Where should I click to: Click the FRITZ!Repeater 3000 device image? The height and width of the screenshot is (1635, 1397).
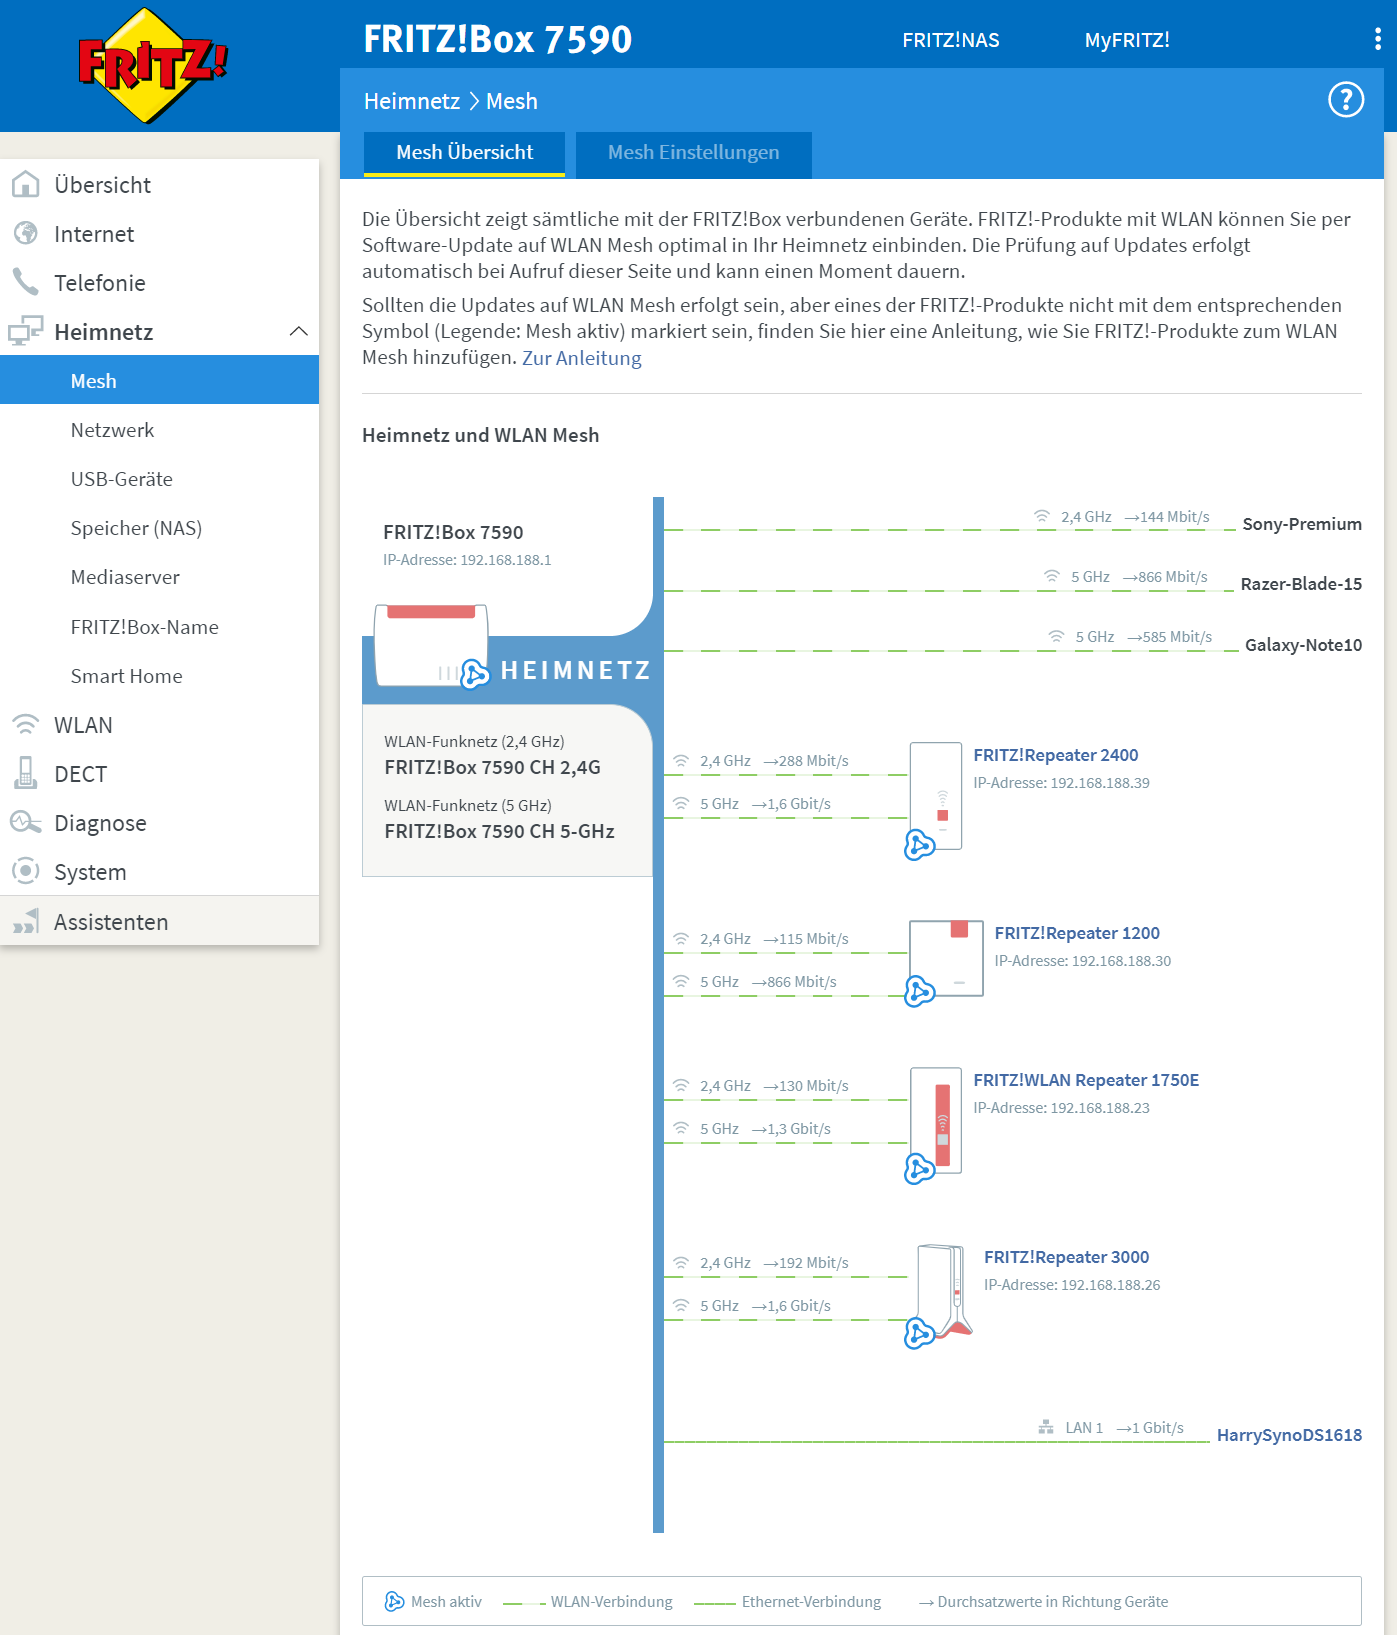pyautogui.click(x=942, y=1290)
